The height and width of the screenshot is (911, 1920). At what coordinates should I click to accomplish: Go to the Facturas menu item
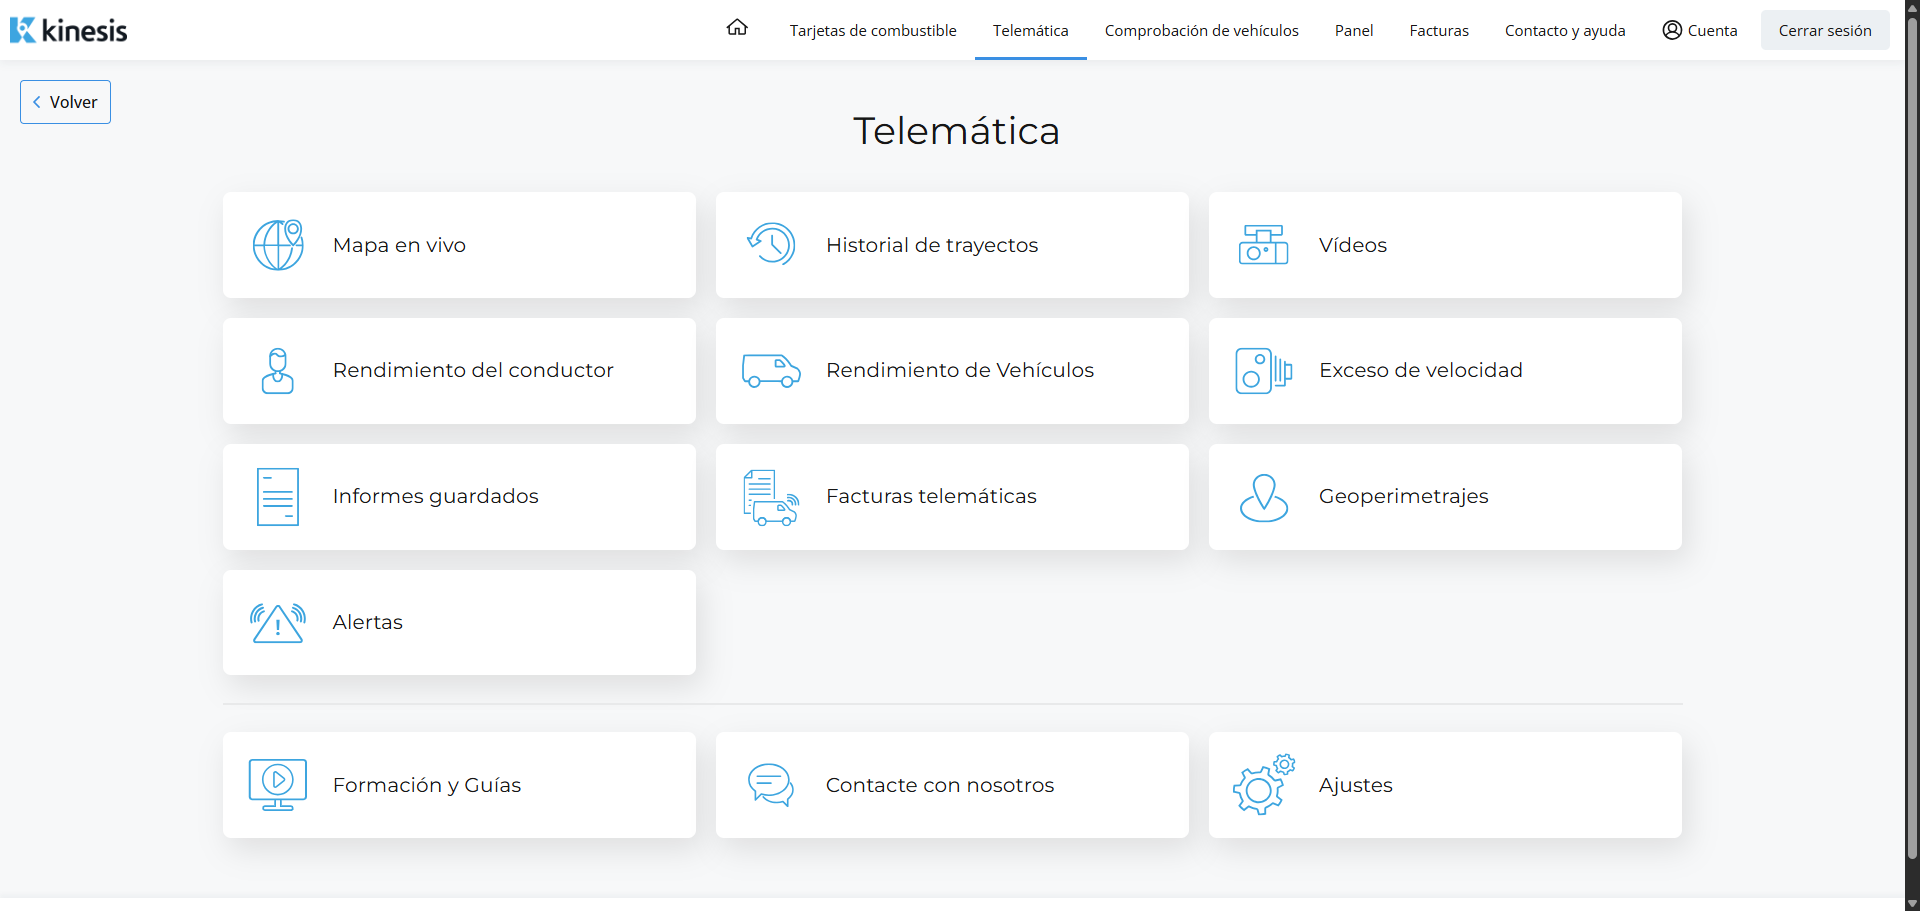coord(1439,31)
